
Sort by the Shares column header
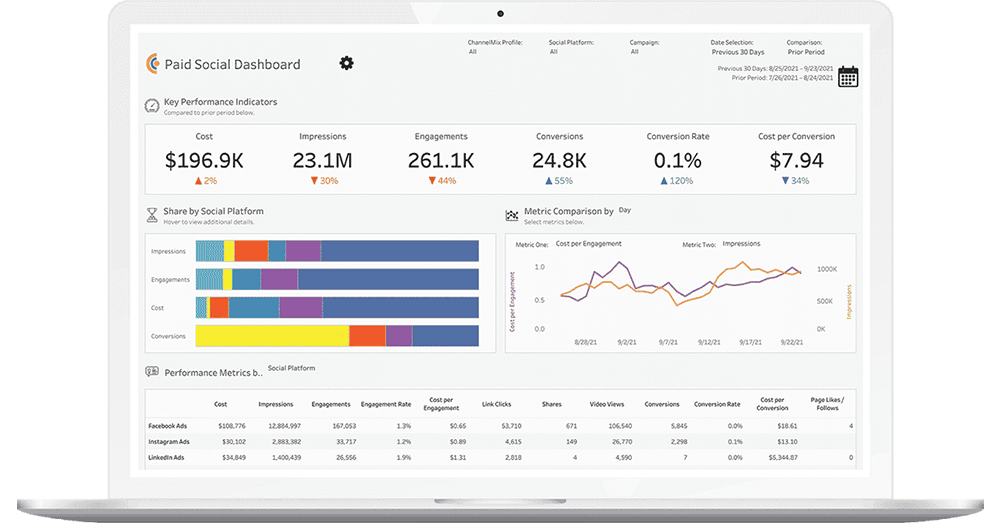tap(552, 404)
